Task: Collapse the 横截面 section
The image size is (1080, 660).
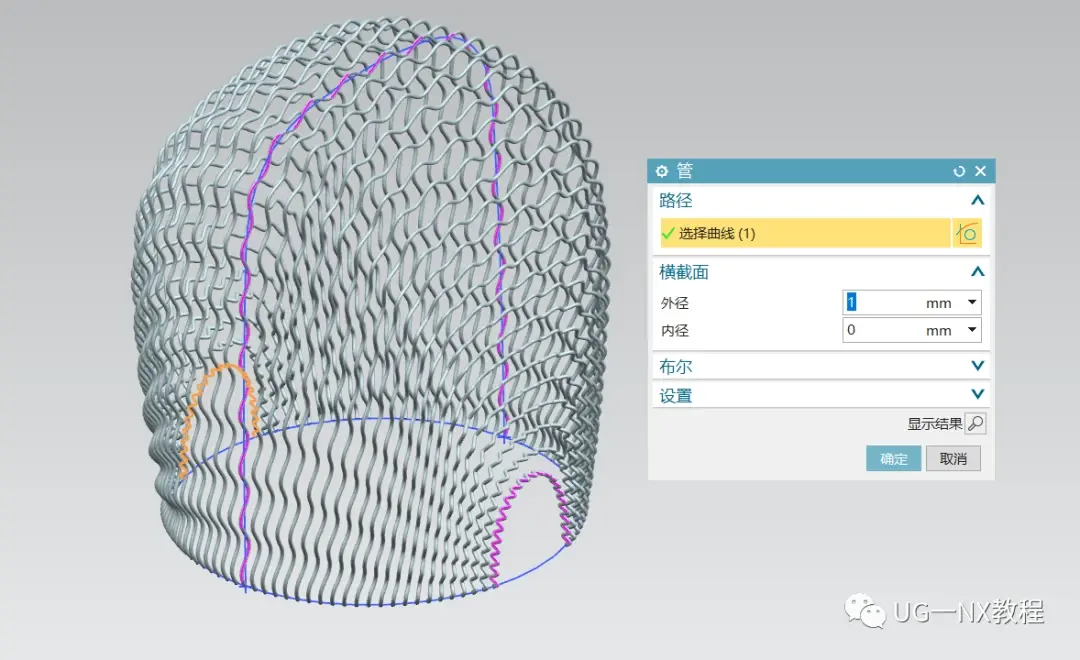Action: [977, 272]
